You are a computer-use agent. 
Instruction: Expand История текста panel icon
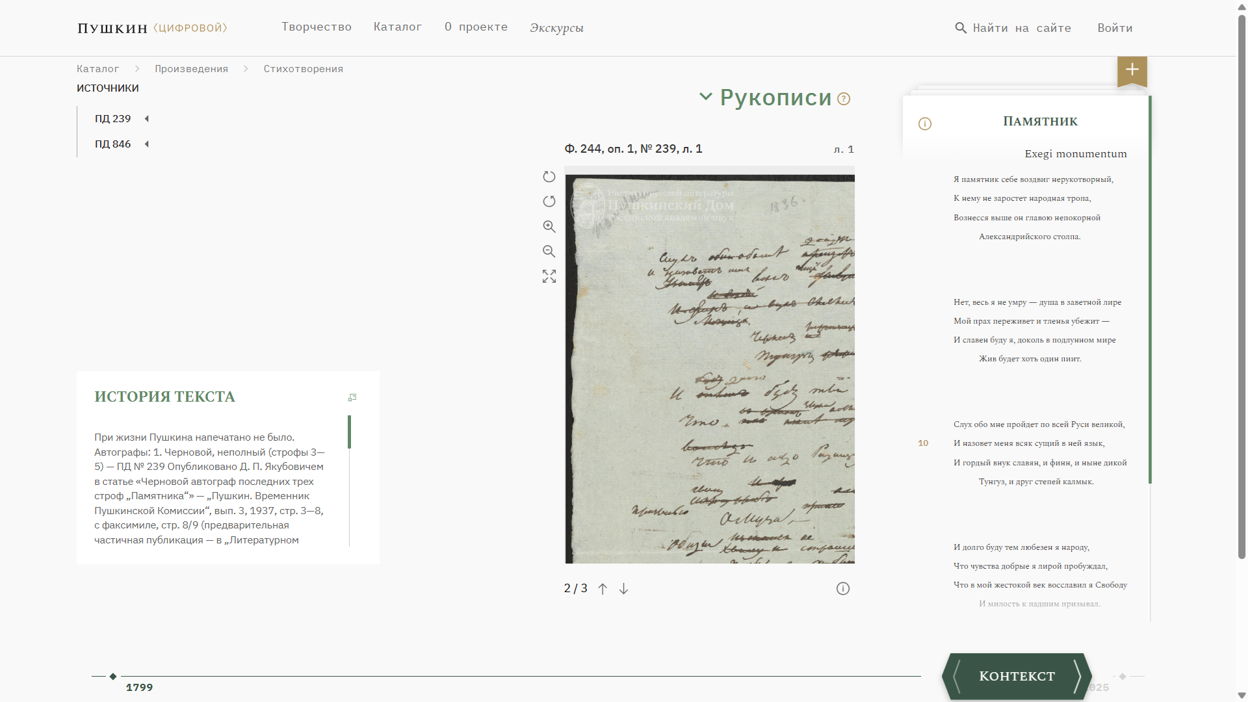[x=352, y=398]
